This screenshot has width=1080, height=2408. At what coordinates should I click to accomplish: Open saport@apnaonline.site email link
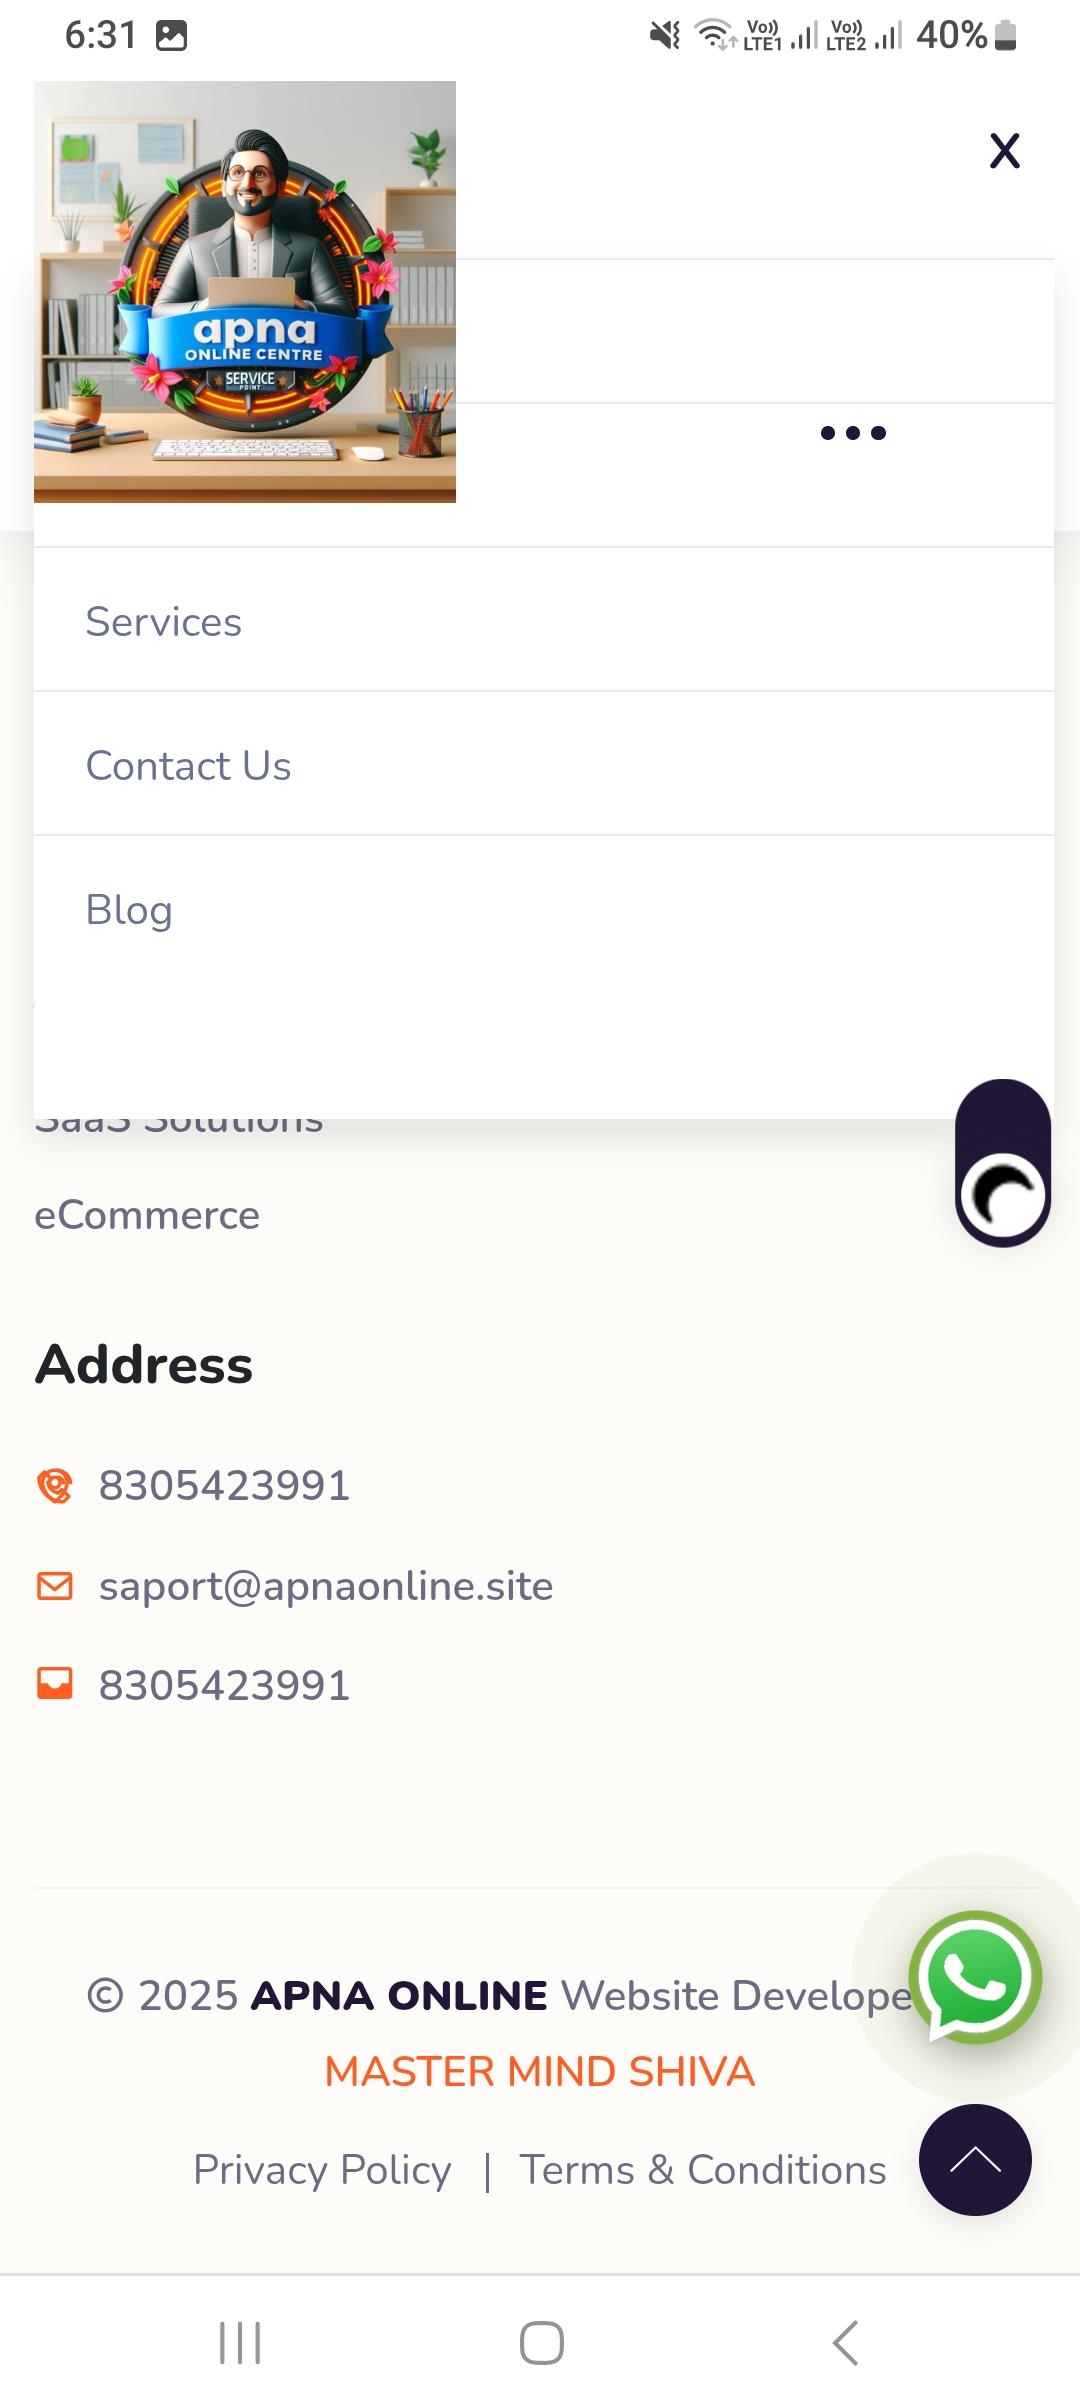point(326,1587)
